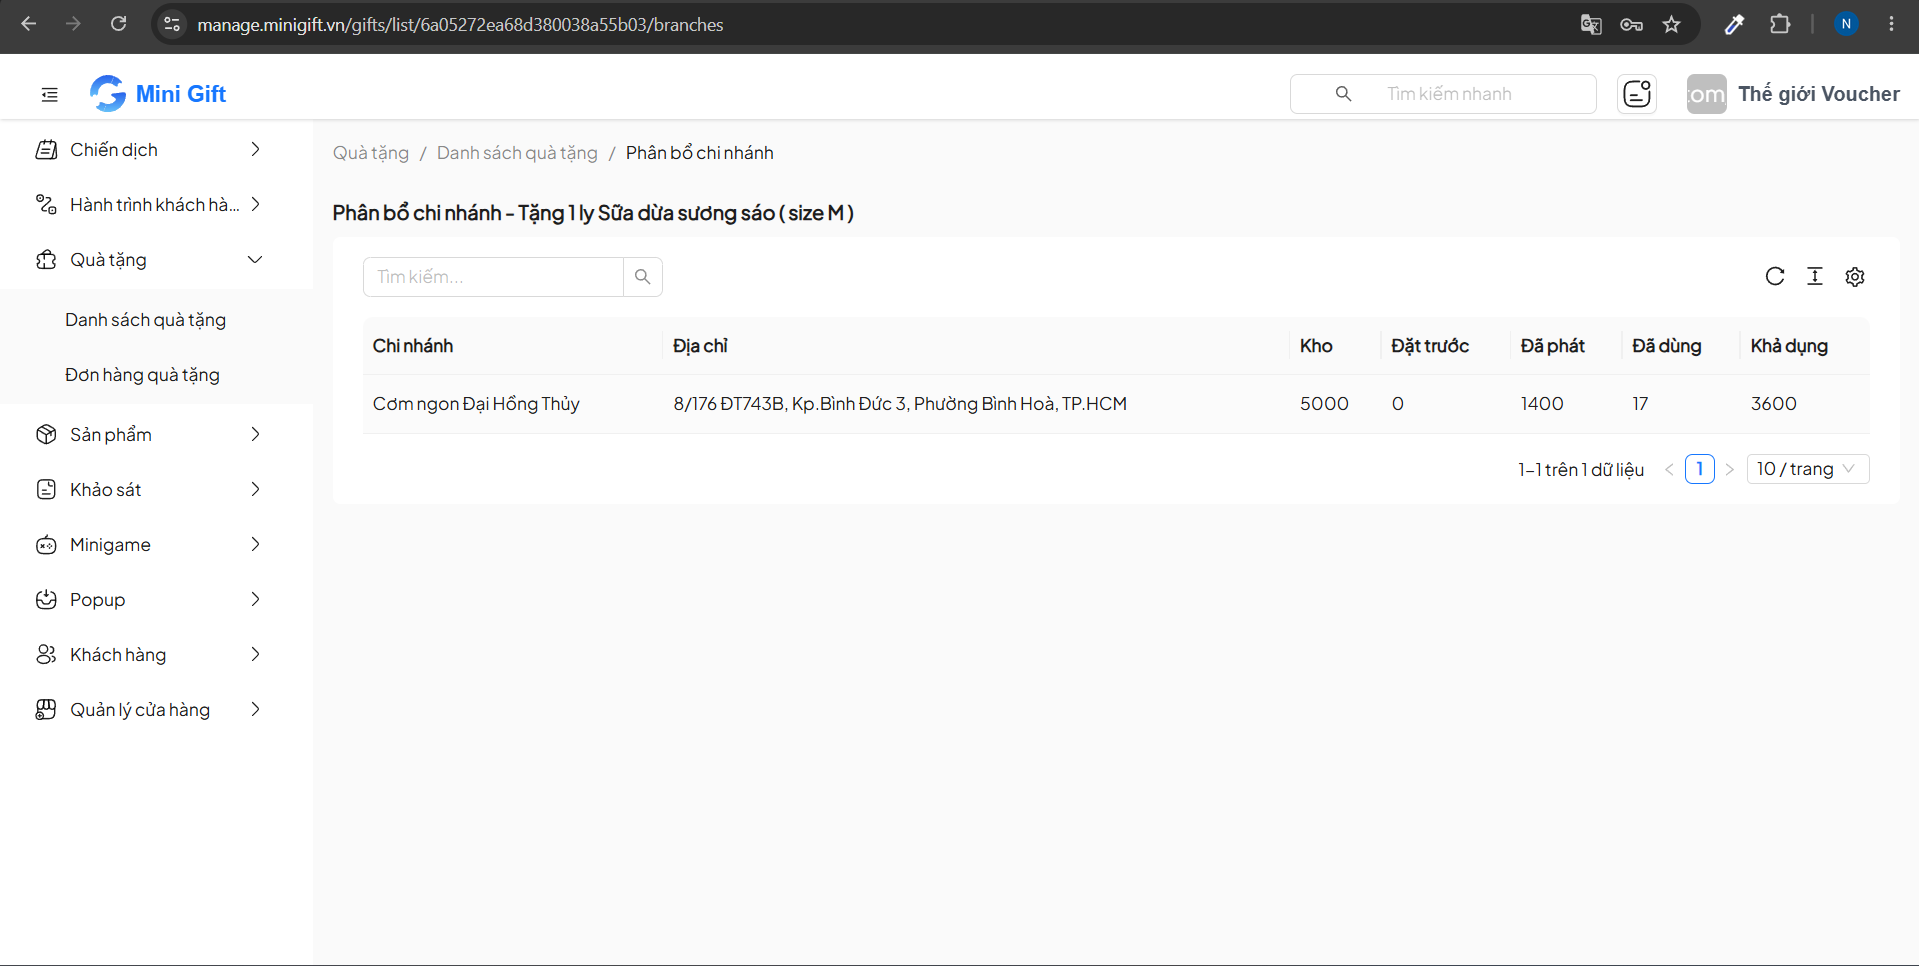This screenshot has height=966, width=1919.
Task: Click the previous page arrow in pagination
Action: coord(1669,469)
